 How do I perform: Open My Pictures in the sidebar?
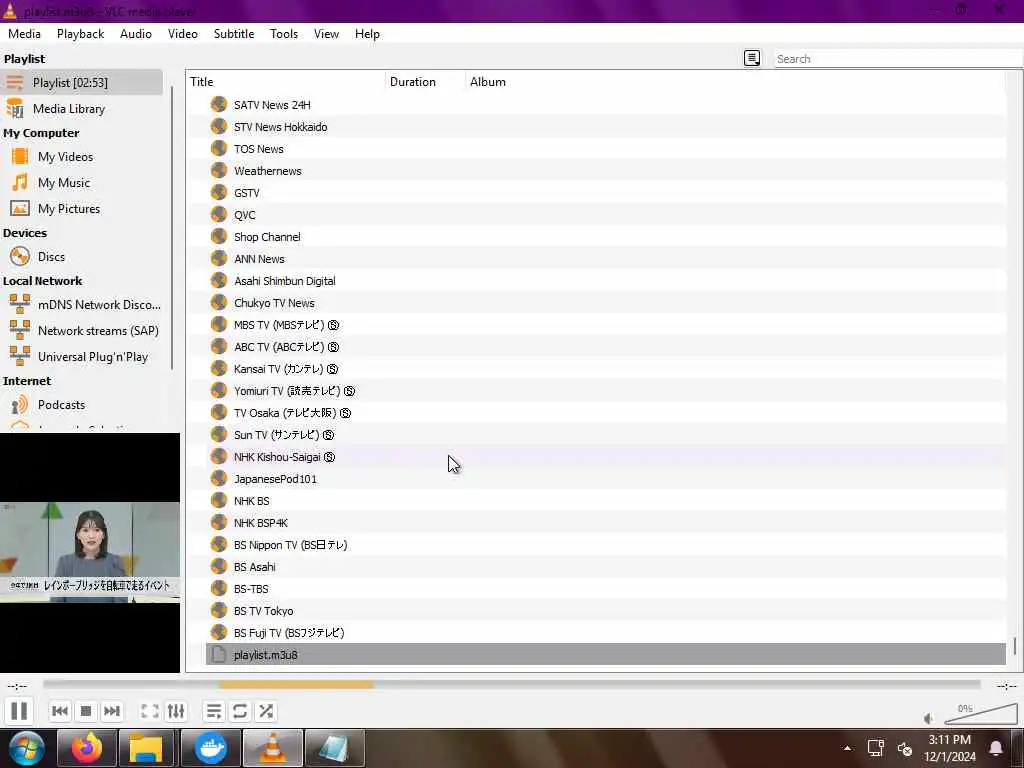[x=82, y=209]
